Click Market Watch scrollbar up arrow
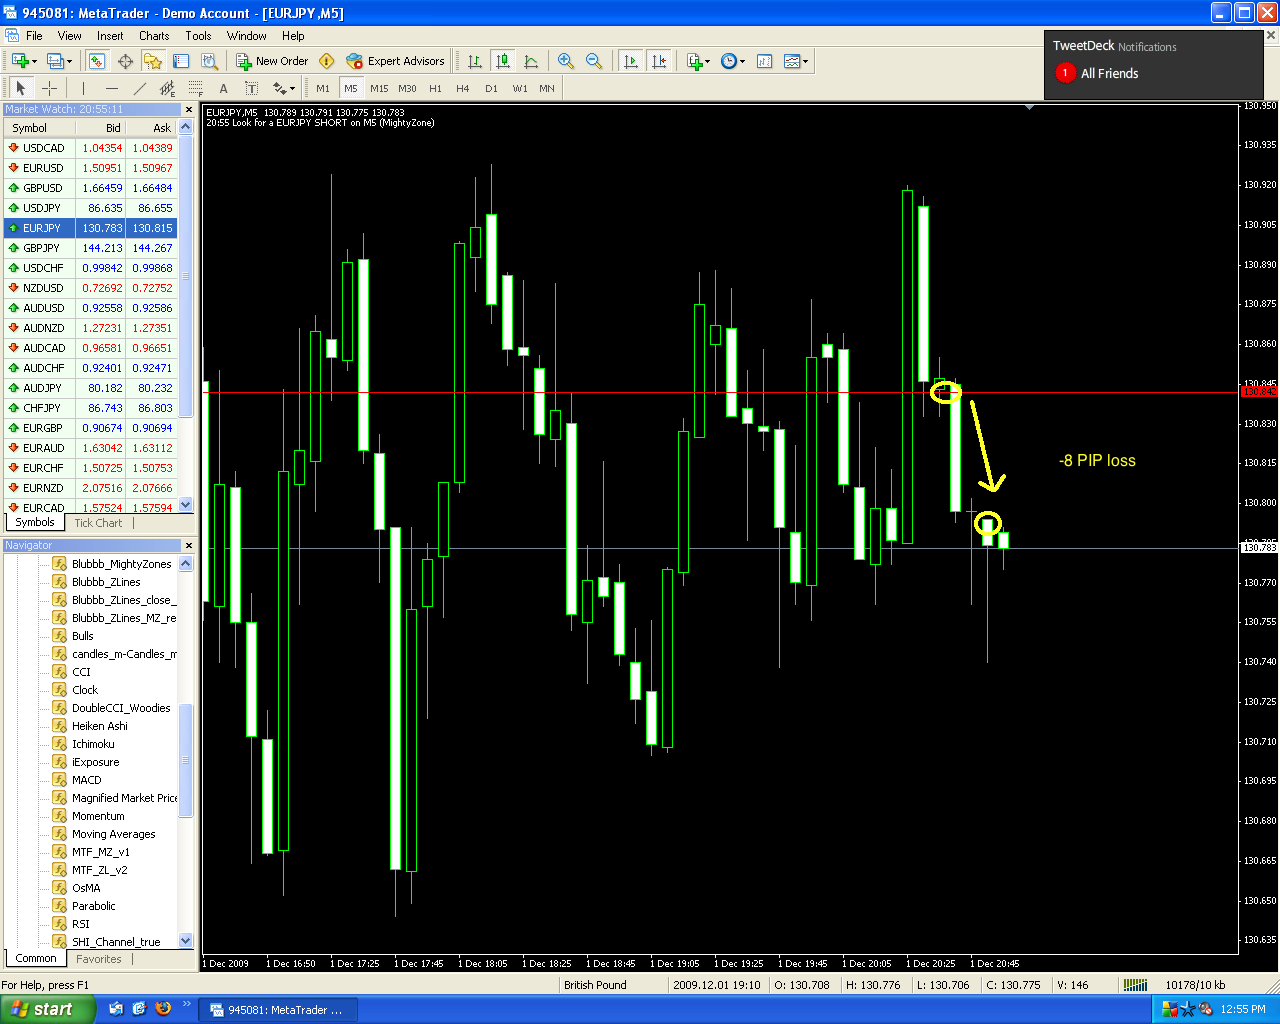This screenshot has height=1024, width=1280. tap(185, 127)
